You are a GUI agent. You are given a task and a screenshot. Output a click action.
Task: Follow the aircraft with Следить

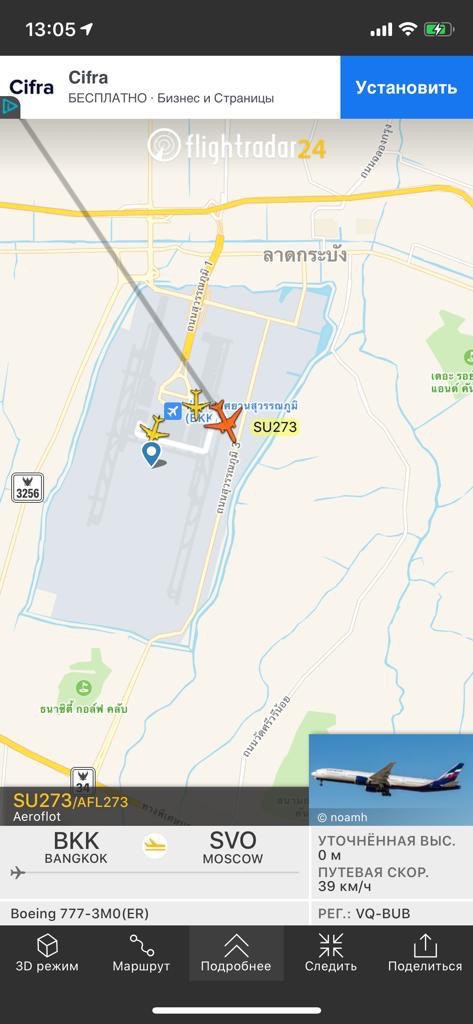pos(331,953)
